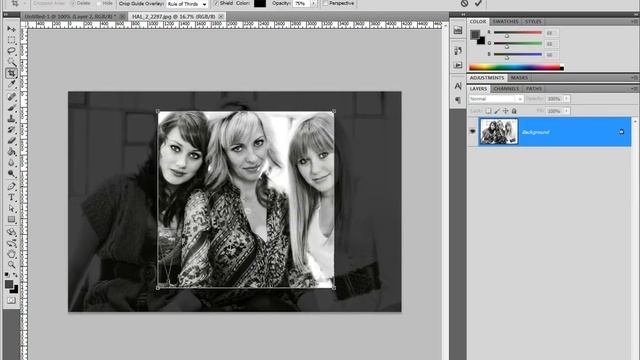Image resolution: width=640 pixels, height=360 pixels.
Task: Select the Zoom tool
Action: coord(11,265)
